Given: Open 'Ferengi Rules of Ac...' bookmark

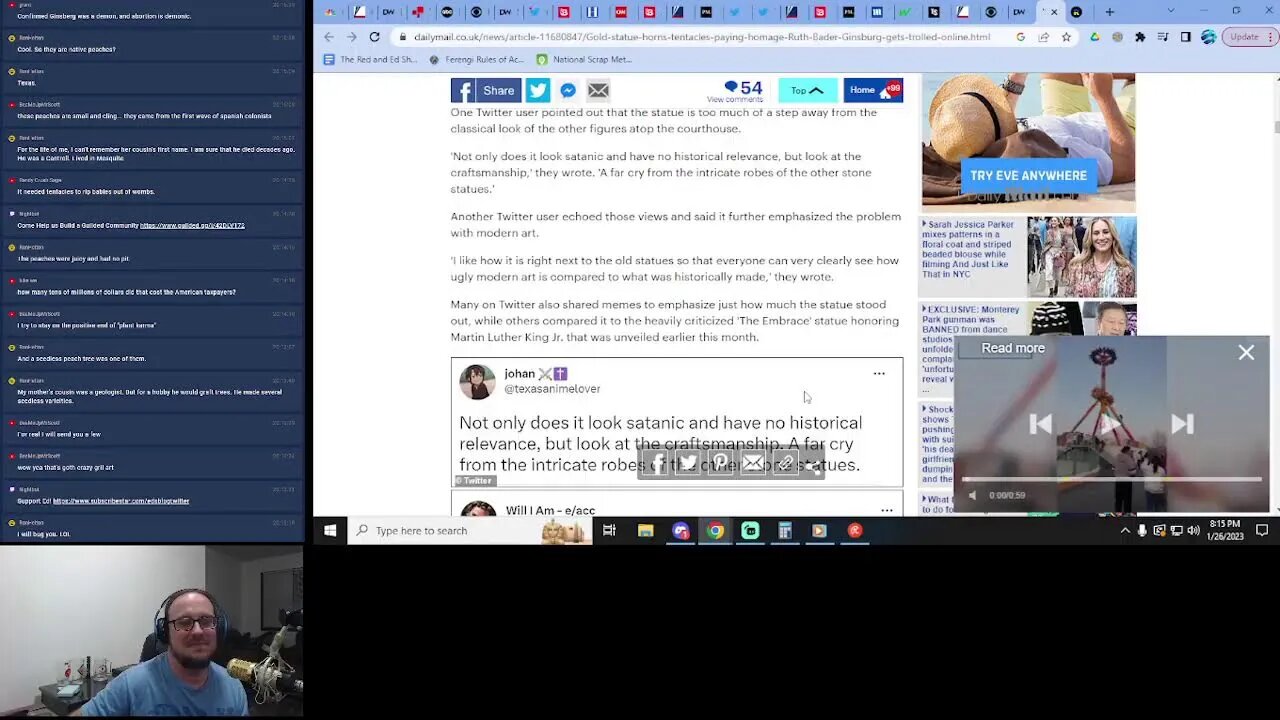Looking at the screenshot, I should coord(476,59).
